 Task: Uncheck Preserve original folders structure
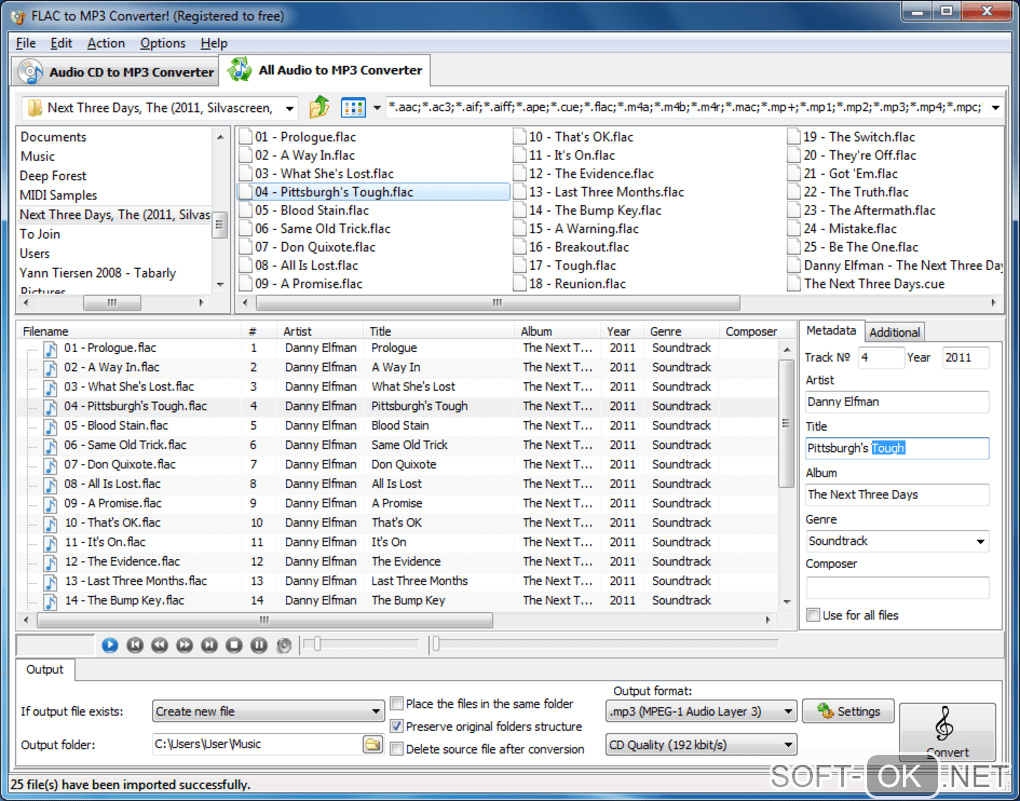396,726
